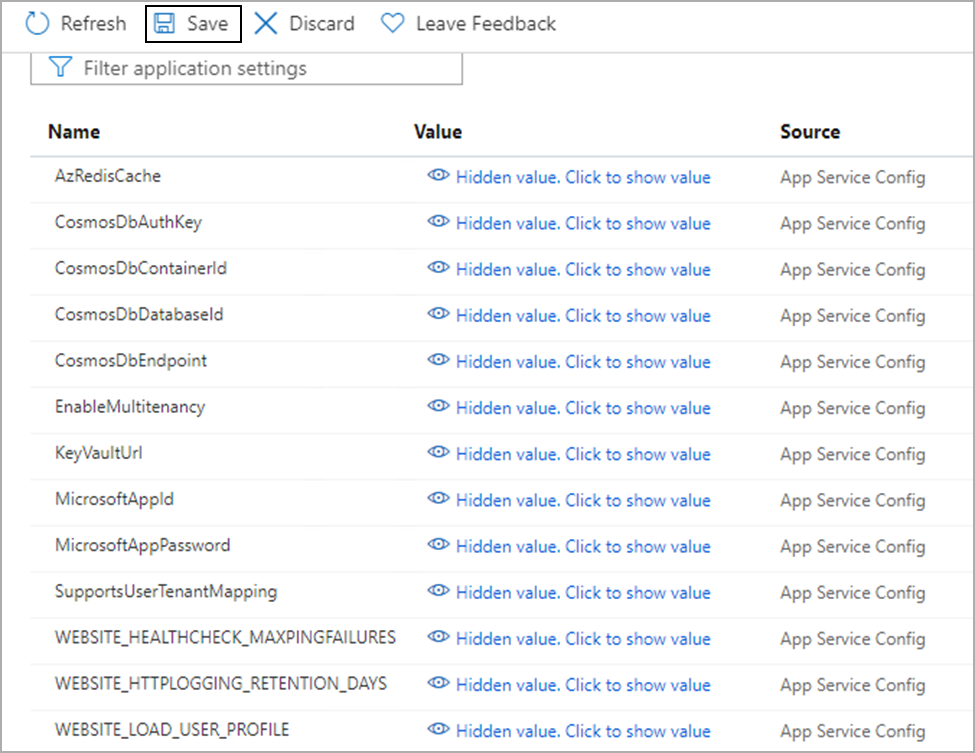This screenshot has height=753, width=975.
Task: Click to show value for MicrosoftAppId
Action: click(583, 500)
